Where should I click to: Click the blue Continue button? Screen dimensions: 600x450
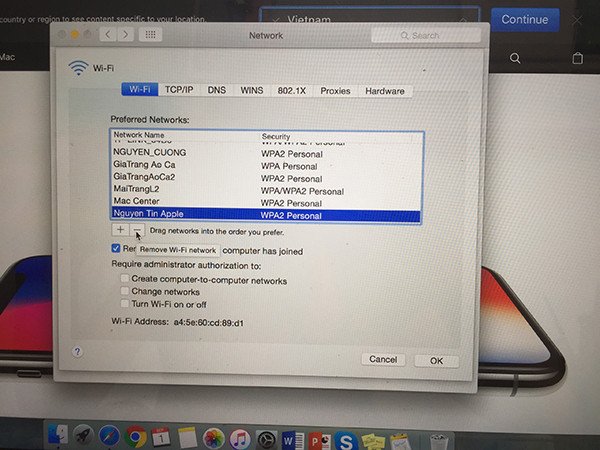(525, 19)
